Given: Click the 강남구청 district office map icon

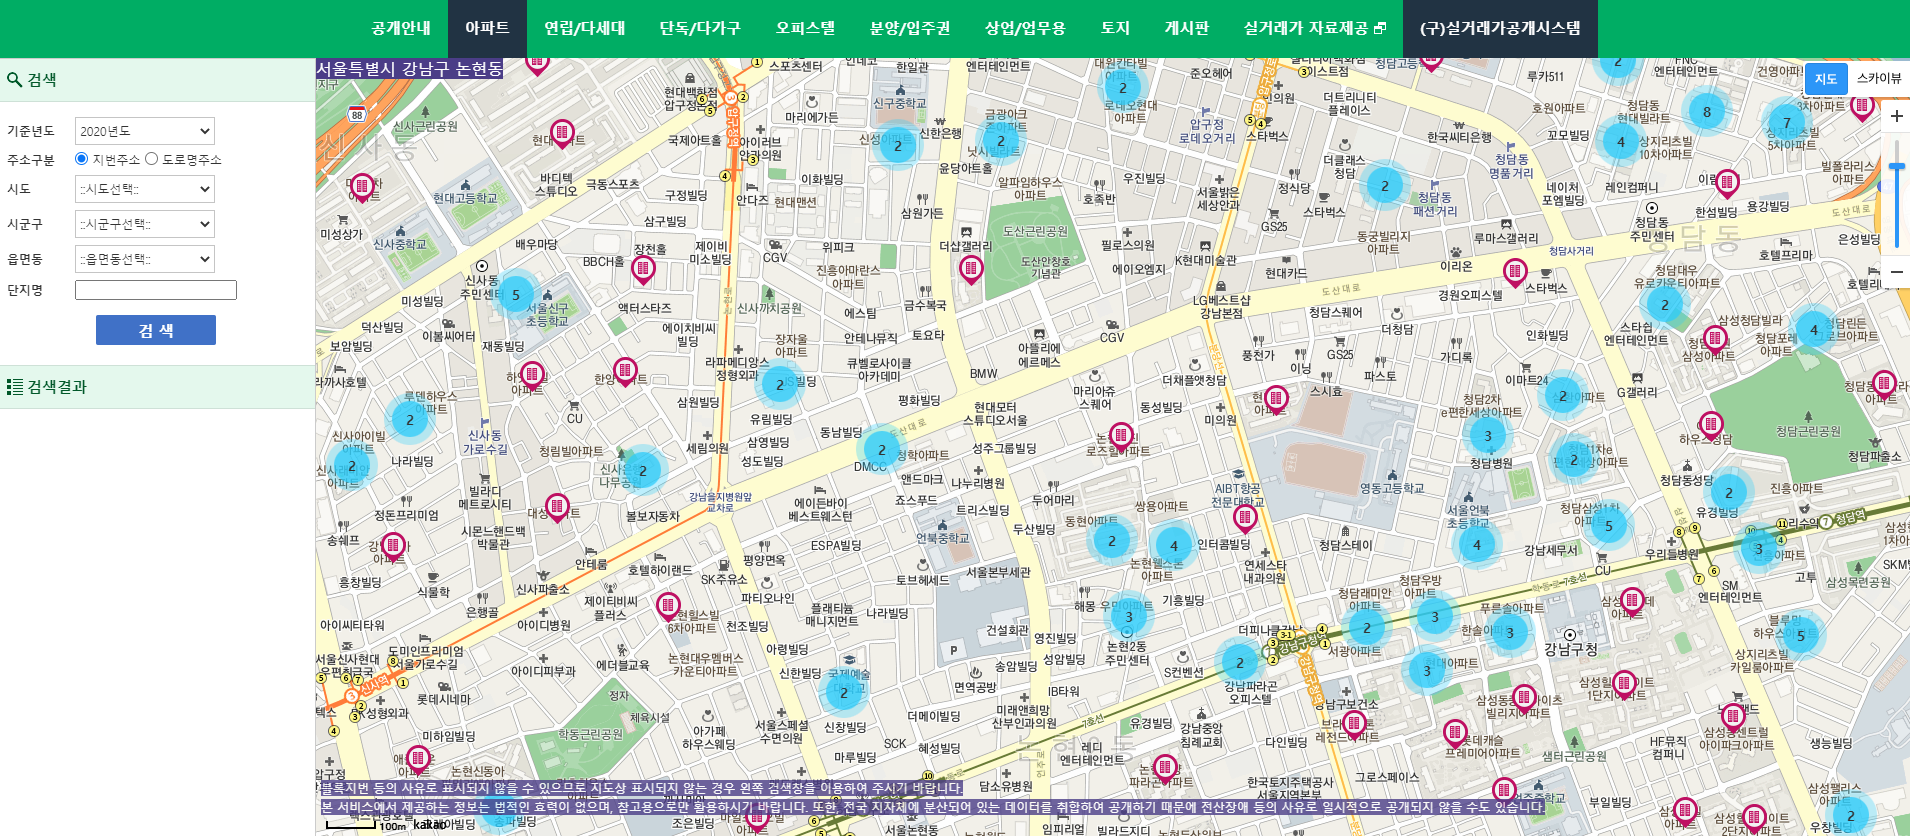Looking at the screenshot, I should [1570, 635].
